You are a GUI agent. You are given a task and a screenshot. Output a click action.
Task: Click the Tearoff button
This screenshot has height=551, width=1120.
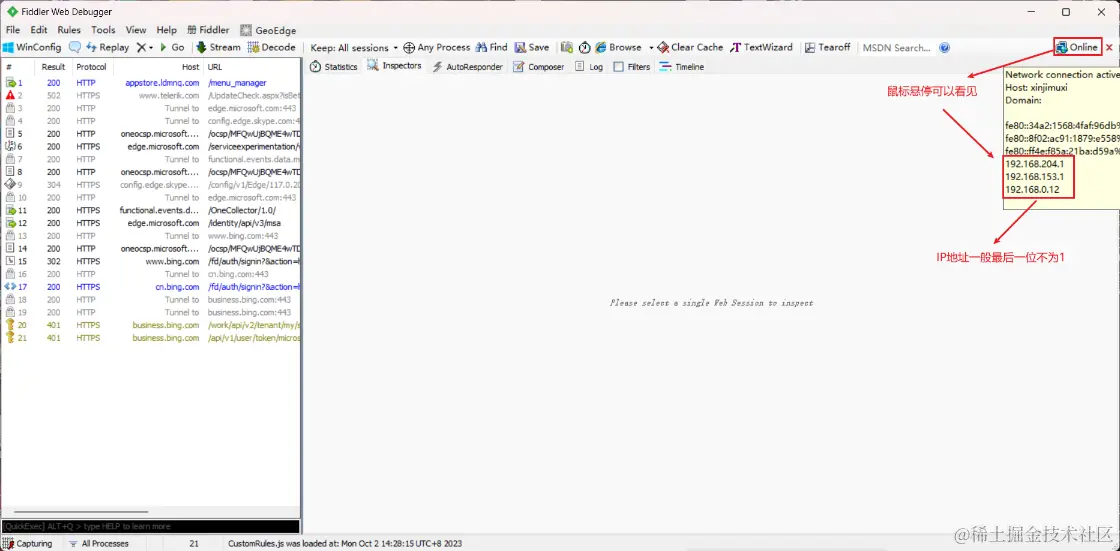pyautogui.click(x=827, y=47)
